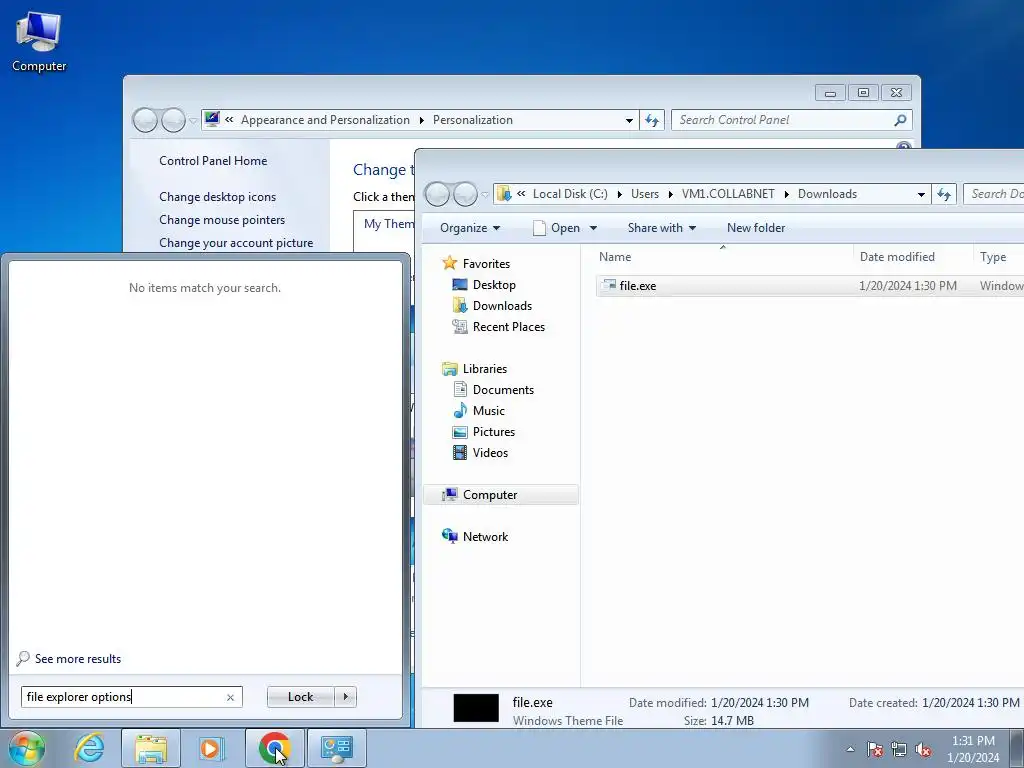Viewport: 1024px width, 768px height.
Task: Open Windows Media Player taskbar icon
Action: pos(212,748)
